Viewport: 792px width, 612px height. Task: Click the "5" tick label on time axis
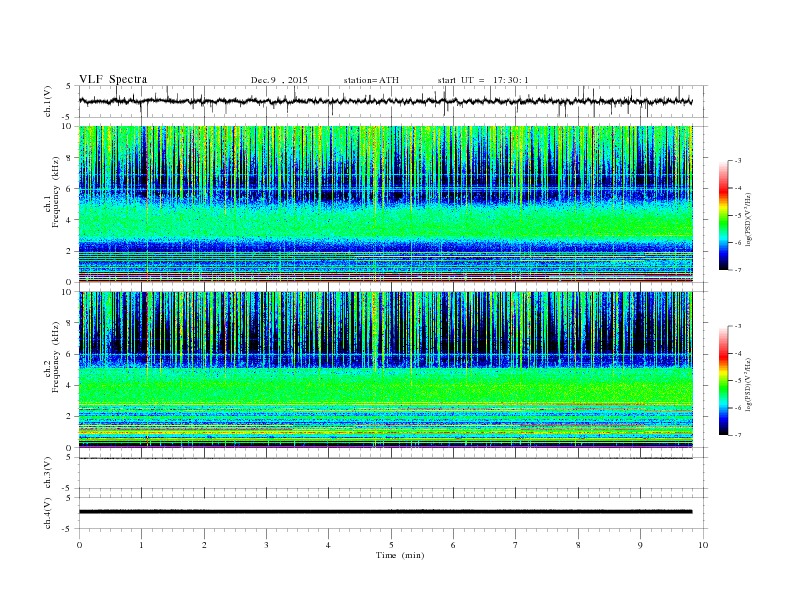click(x=391, y=545)
